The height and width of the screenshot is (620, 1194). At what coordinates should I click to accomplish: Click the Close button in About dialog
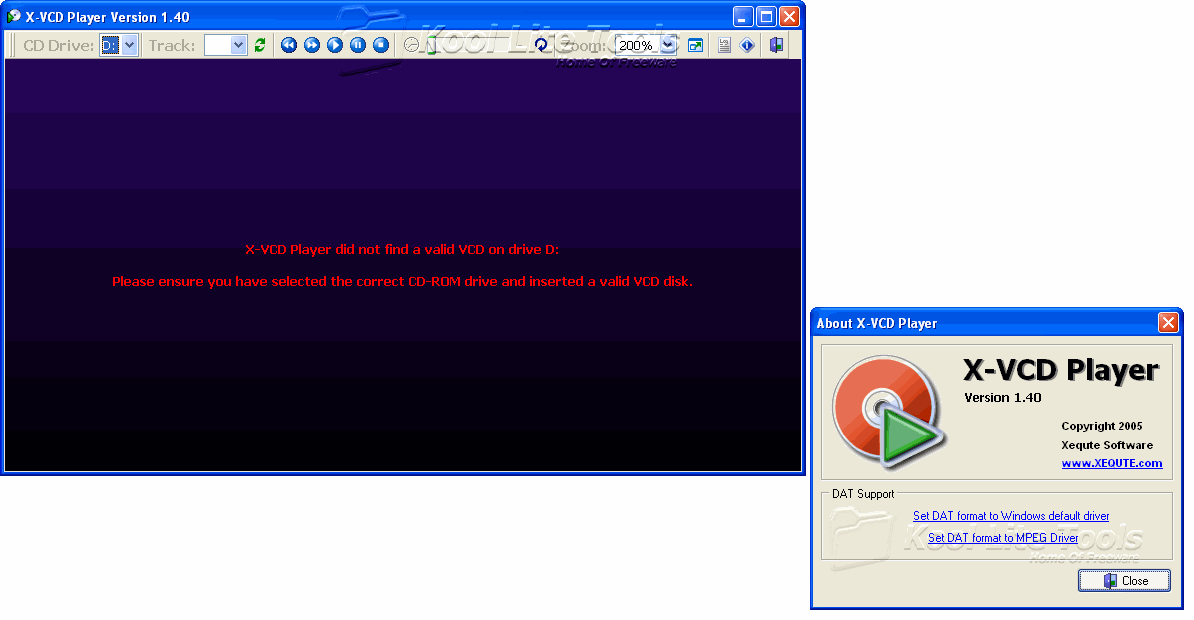(x=1124, y=580)
